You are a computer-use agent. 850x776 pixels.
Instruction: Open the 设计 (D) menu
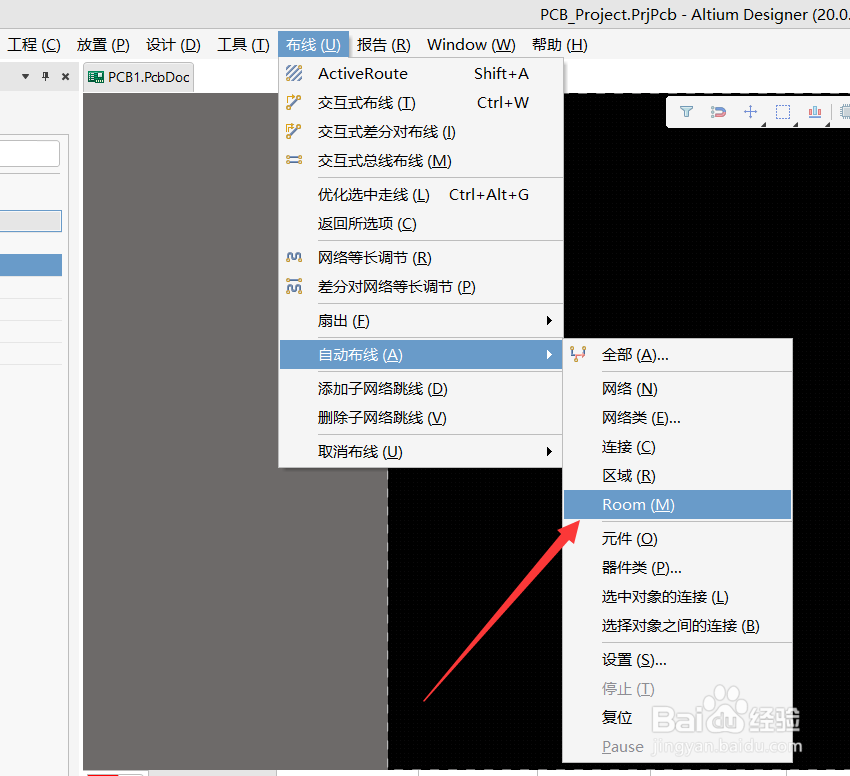pos(173,44)
